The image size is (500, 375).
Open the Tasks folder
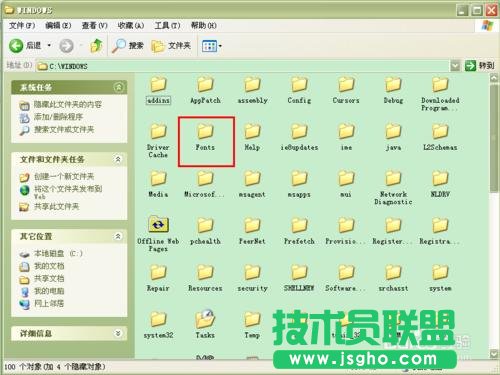tap(205, 325)
